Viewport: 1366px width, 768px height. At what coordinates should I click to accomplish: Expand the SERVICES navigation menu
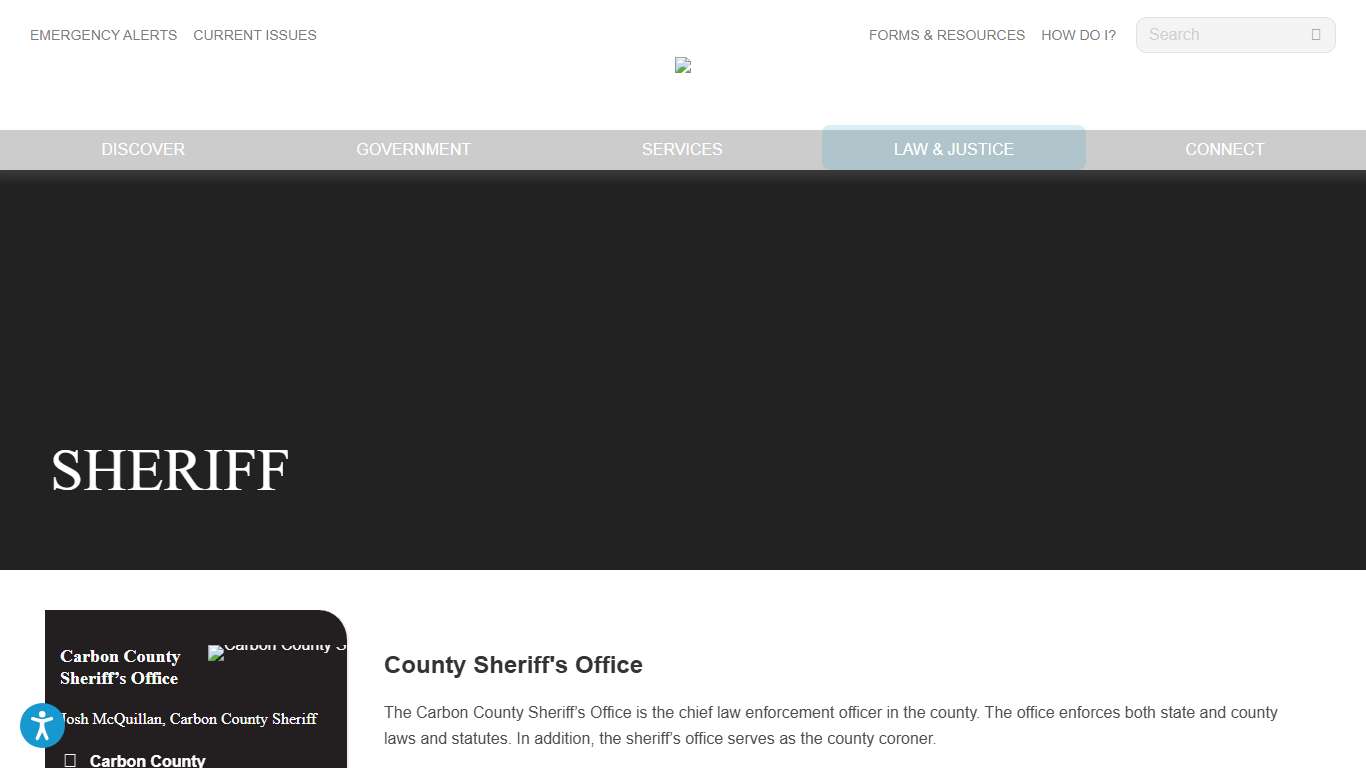[x=682, y=149]
